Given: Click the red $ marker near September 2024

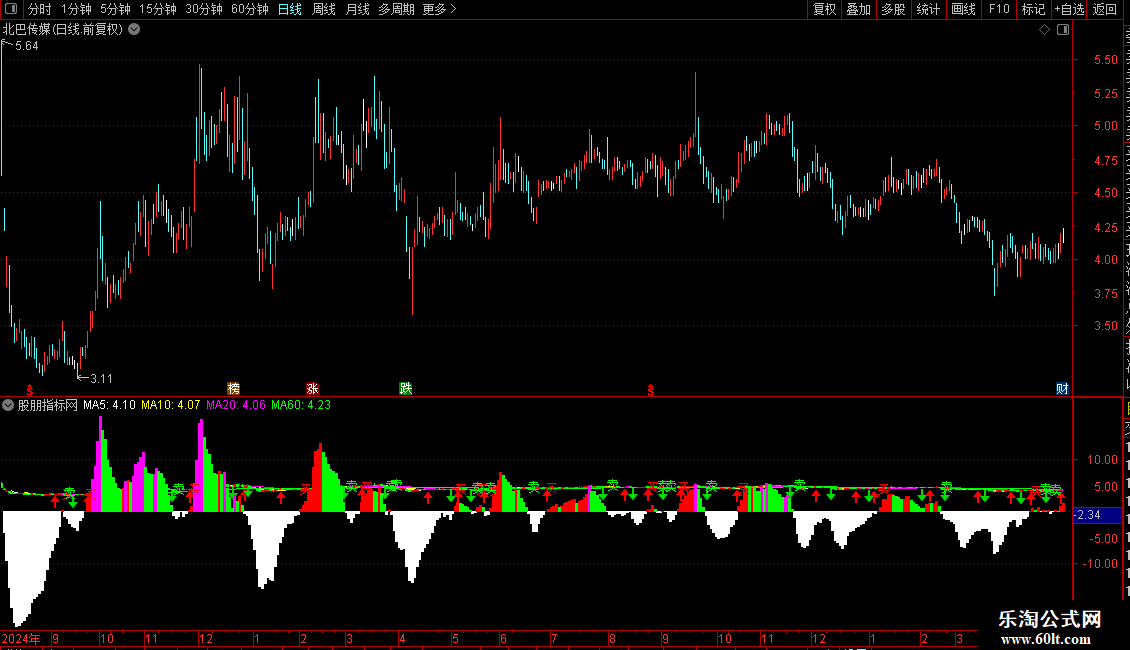Looking at the screenshot, I should point(30,390).
